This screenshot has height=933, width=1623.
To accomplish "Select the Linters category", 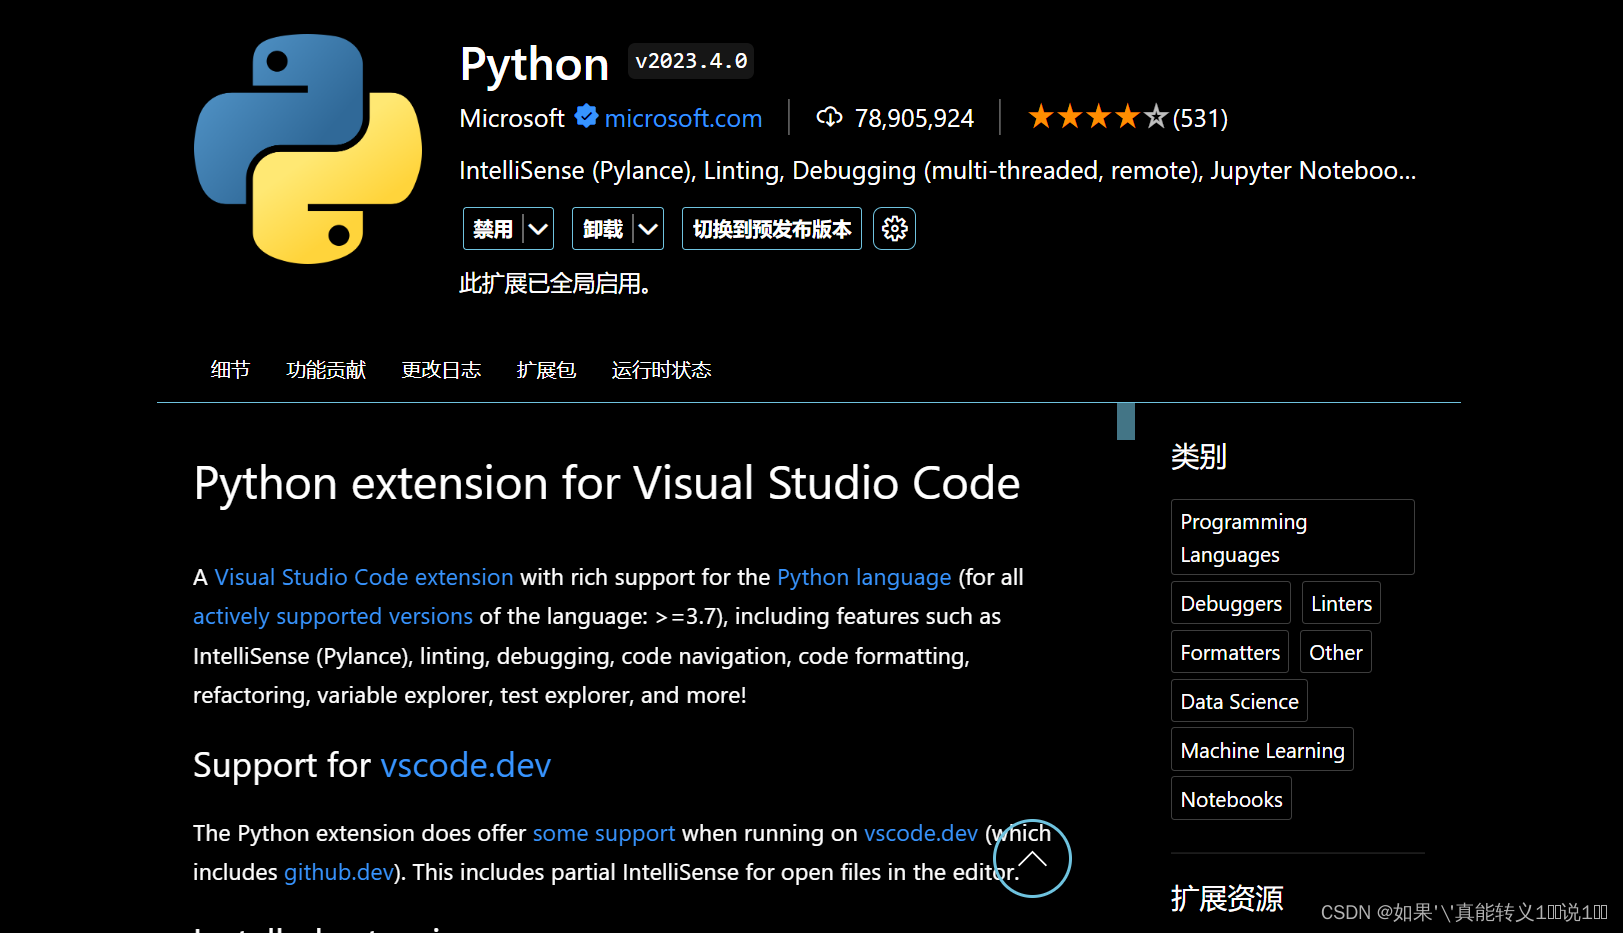I will tap(1341, 603).
